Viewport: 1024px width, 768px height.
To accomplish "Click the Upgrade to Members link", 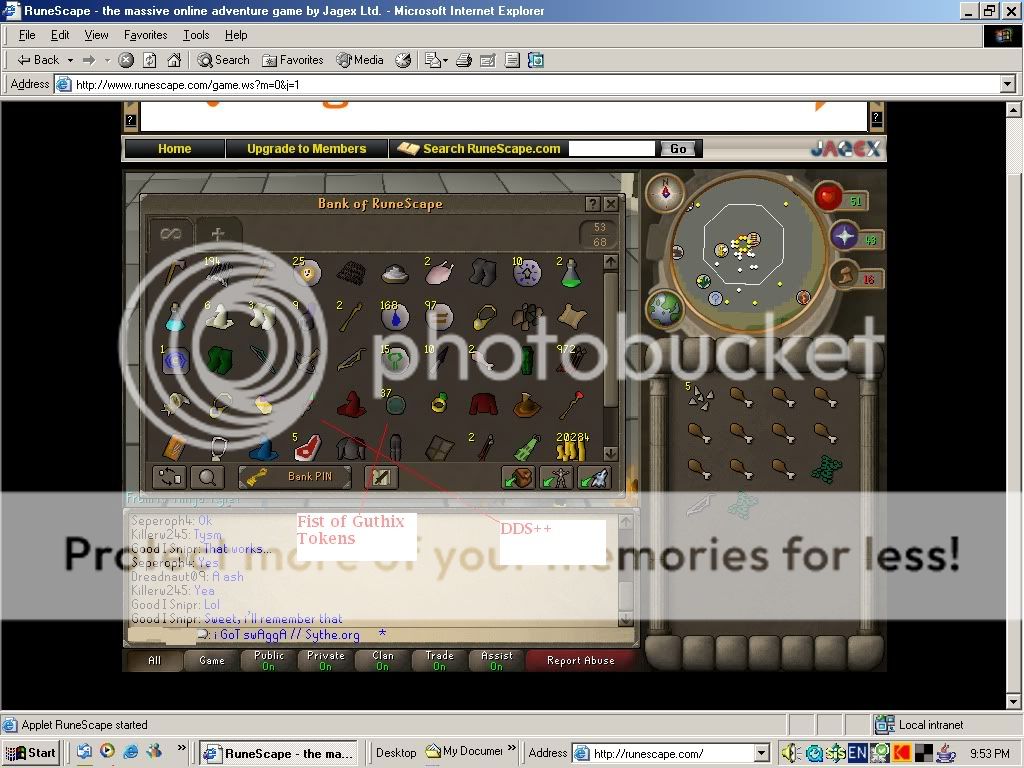I will 306,149.
